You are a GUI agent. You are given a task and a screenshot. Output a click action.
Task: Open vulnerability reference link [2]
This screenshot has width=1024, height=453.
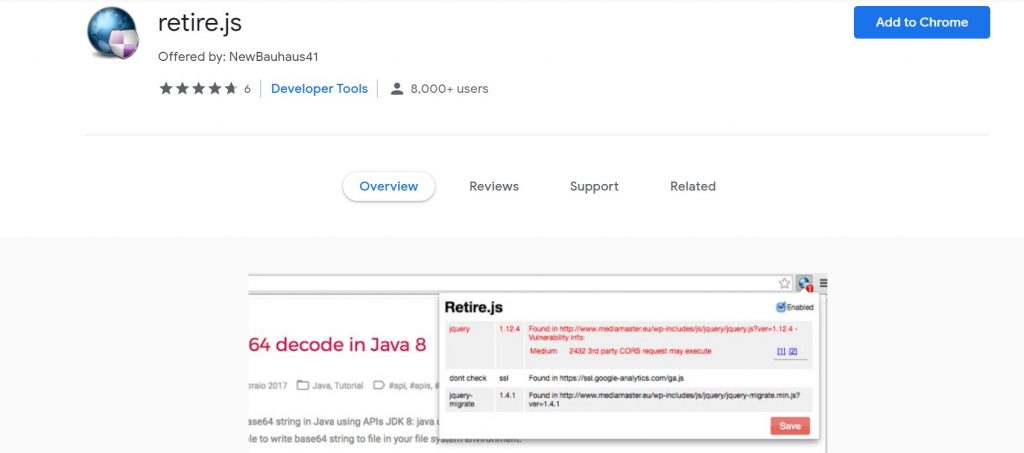tap(793, 351)
